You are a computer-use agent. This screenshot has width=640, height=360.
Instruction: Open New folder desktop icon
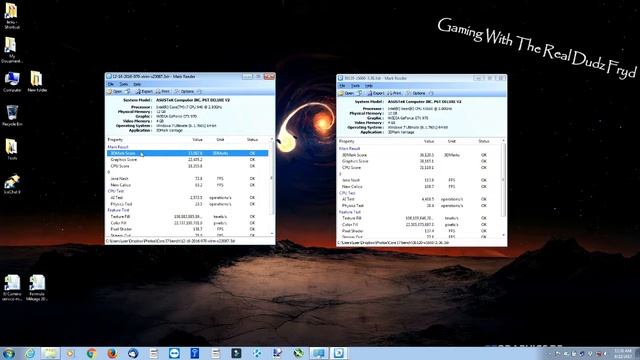[37, 82]
